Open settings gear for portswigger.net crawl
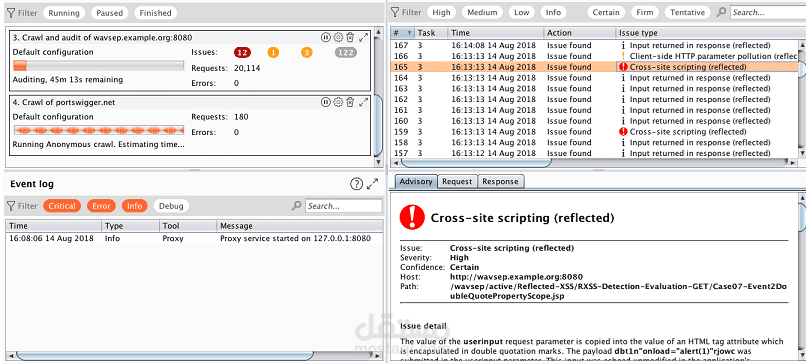Screen dimensions: 806x364 338,102
